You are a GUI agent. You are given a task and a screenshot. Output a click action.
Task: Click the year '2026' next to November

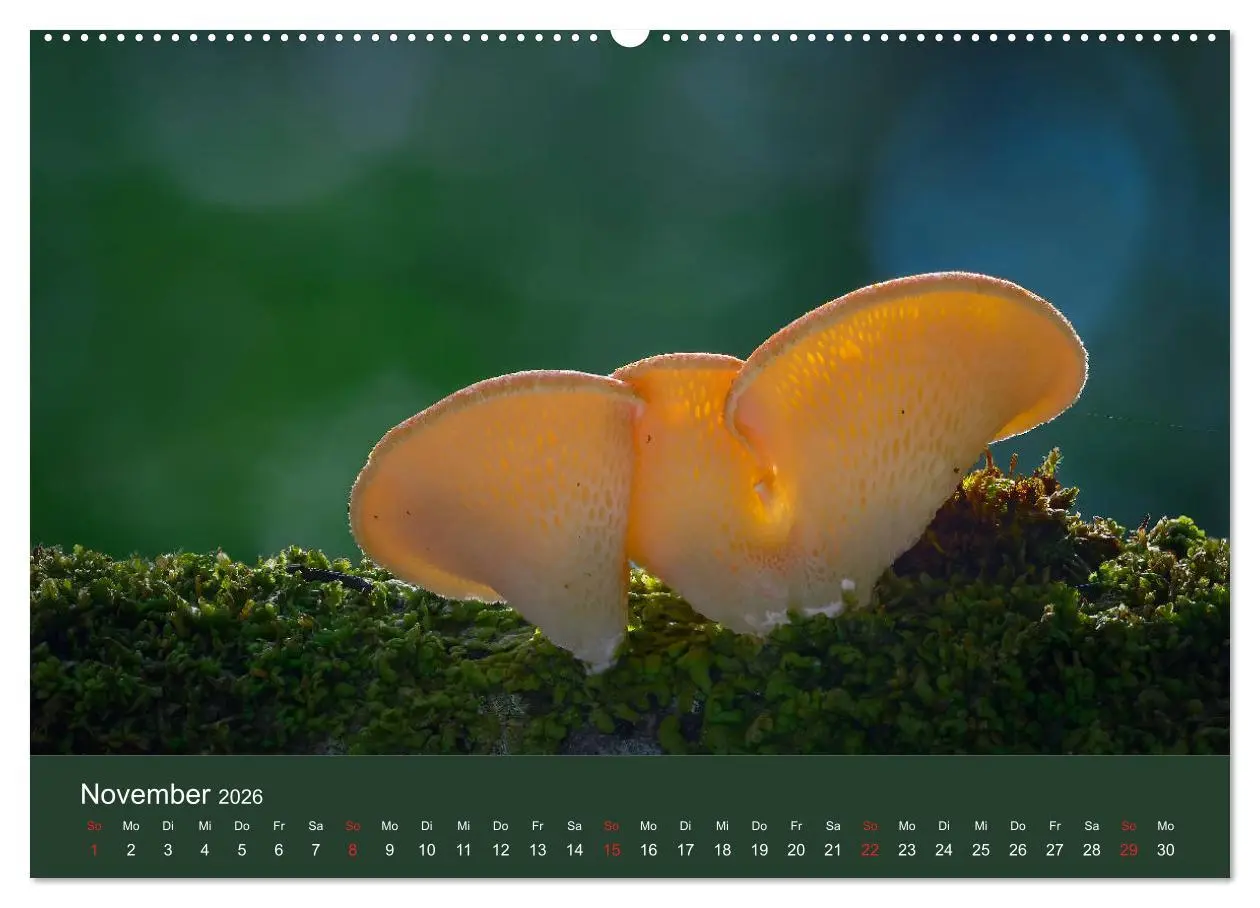coord(240,797)
